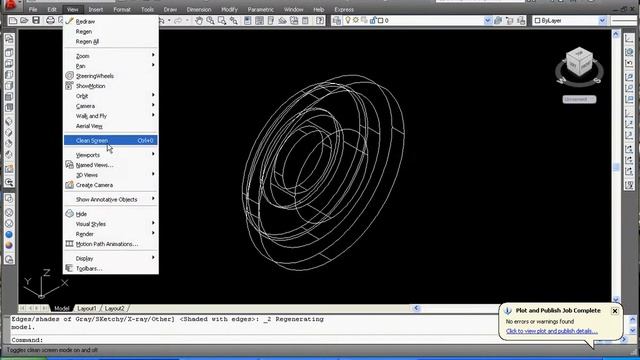
Task: Click the Properties palette toolbar icon
Action: 248,20
